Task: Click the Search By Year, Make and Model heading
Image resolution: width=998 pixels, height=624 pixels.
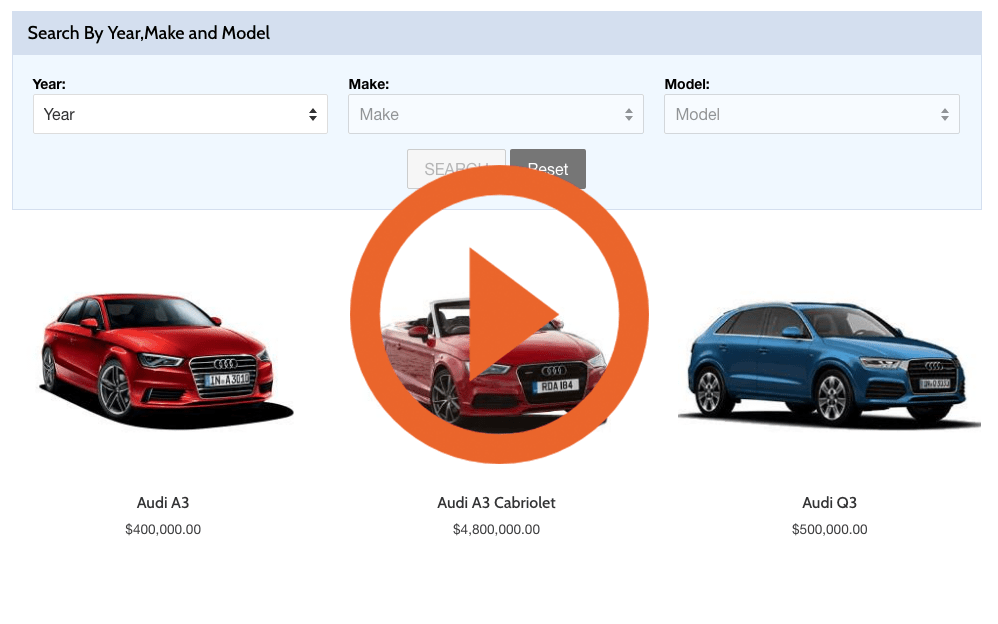Action: click(x=148, y=33)
